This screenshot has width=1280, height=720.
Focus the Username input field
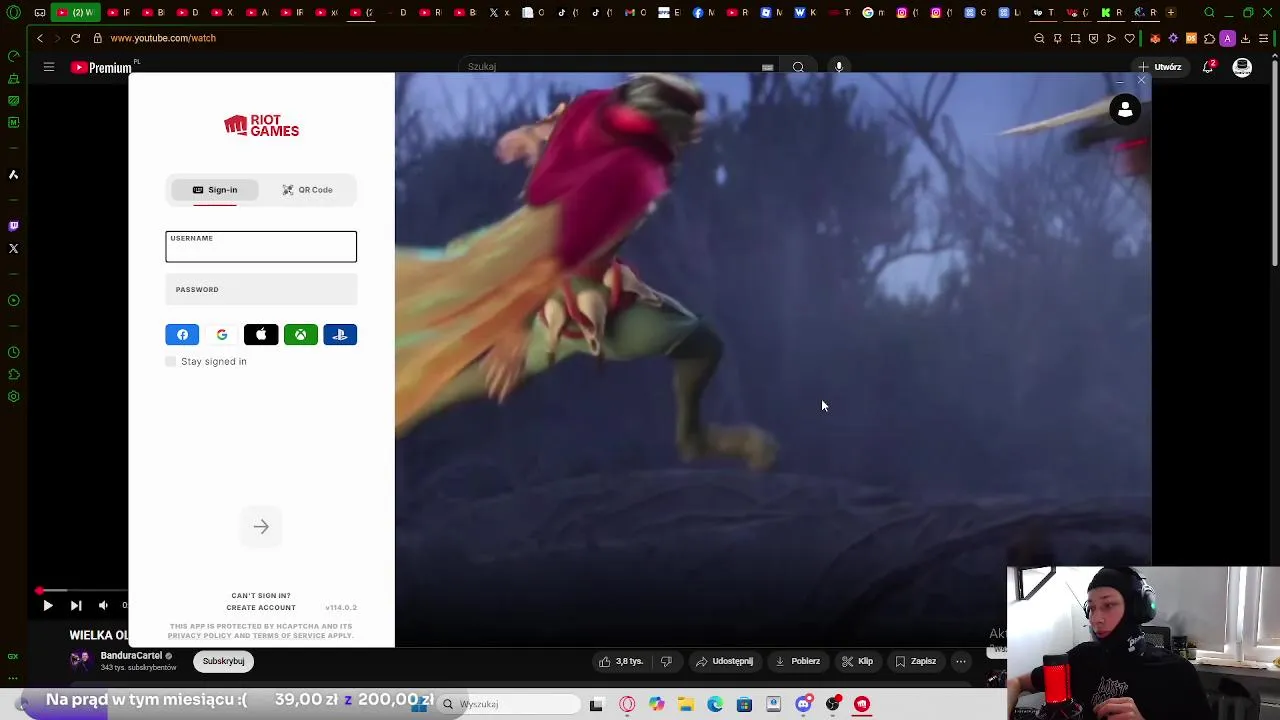pos(261,247)
